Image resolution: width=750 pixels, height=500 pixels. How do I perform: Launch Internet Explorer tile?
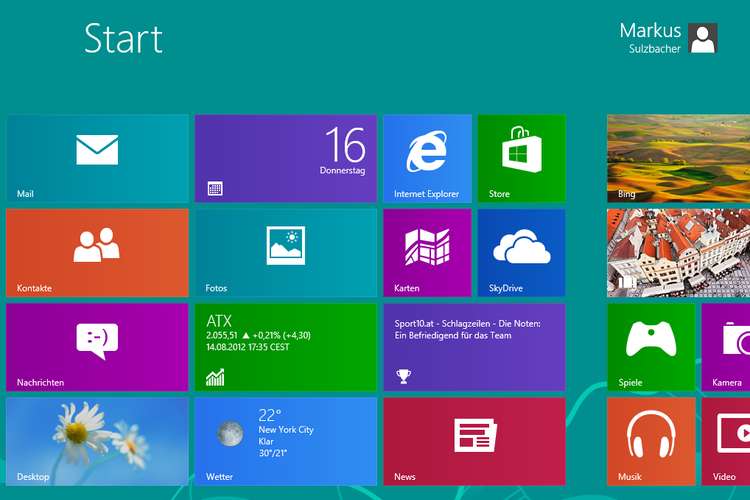pyautogui.click(x=427, y=158)
